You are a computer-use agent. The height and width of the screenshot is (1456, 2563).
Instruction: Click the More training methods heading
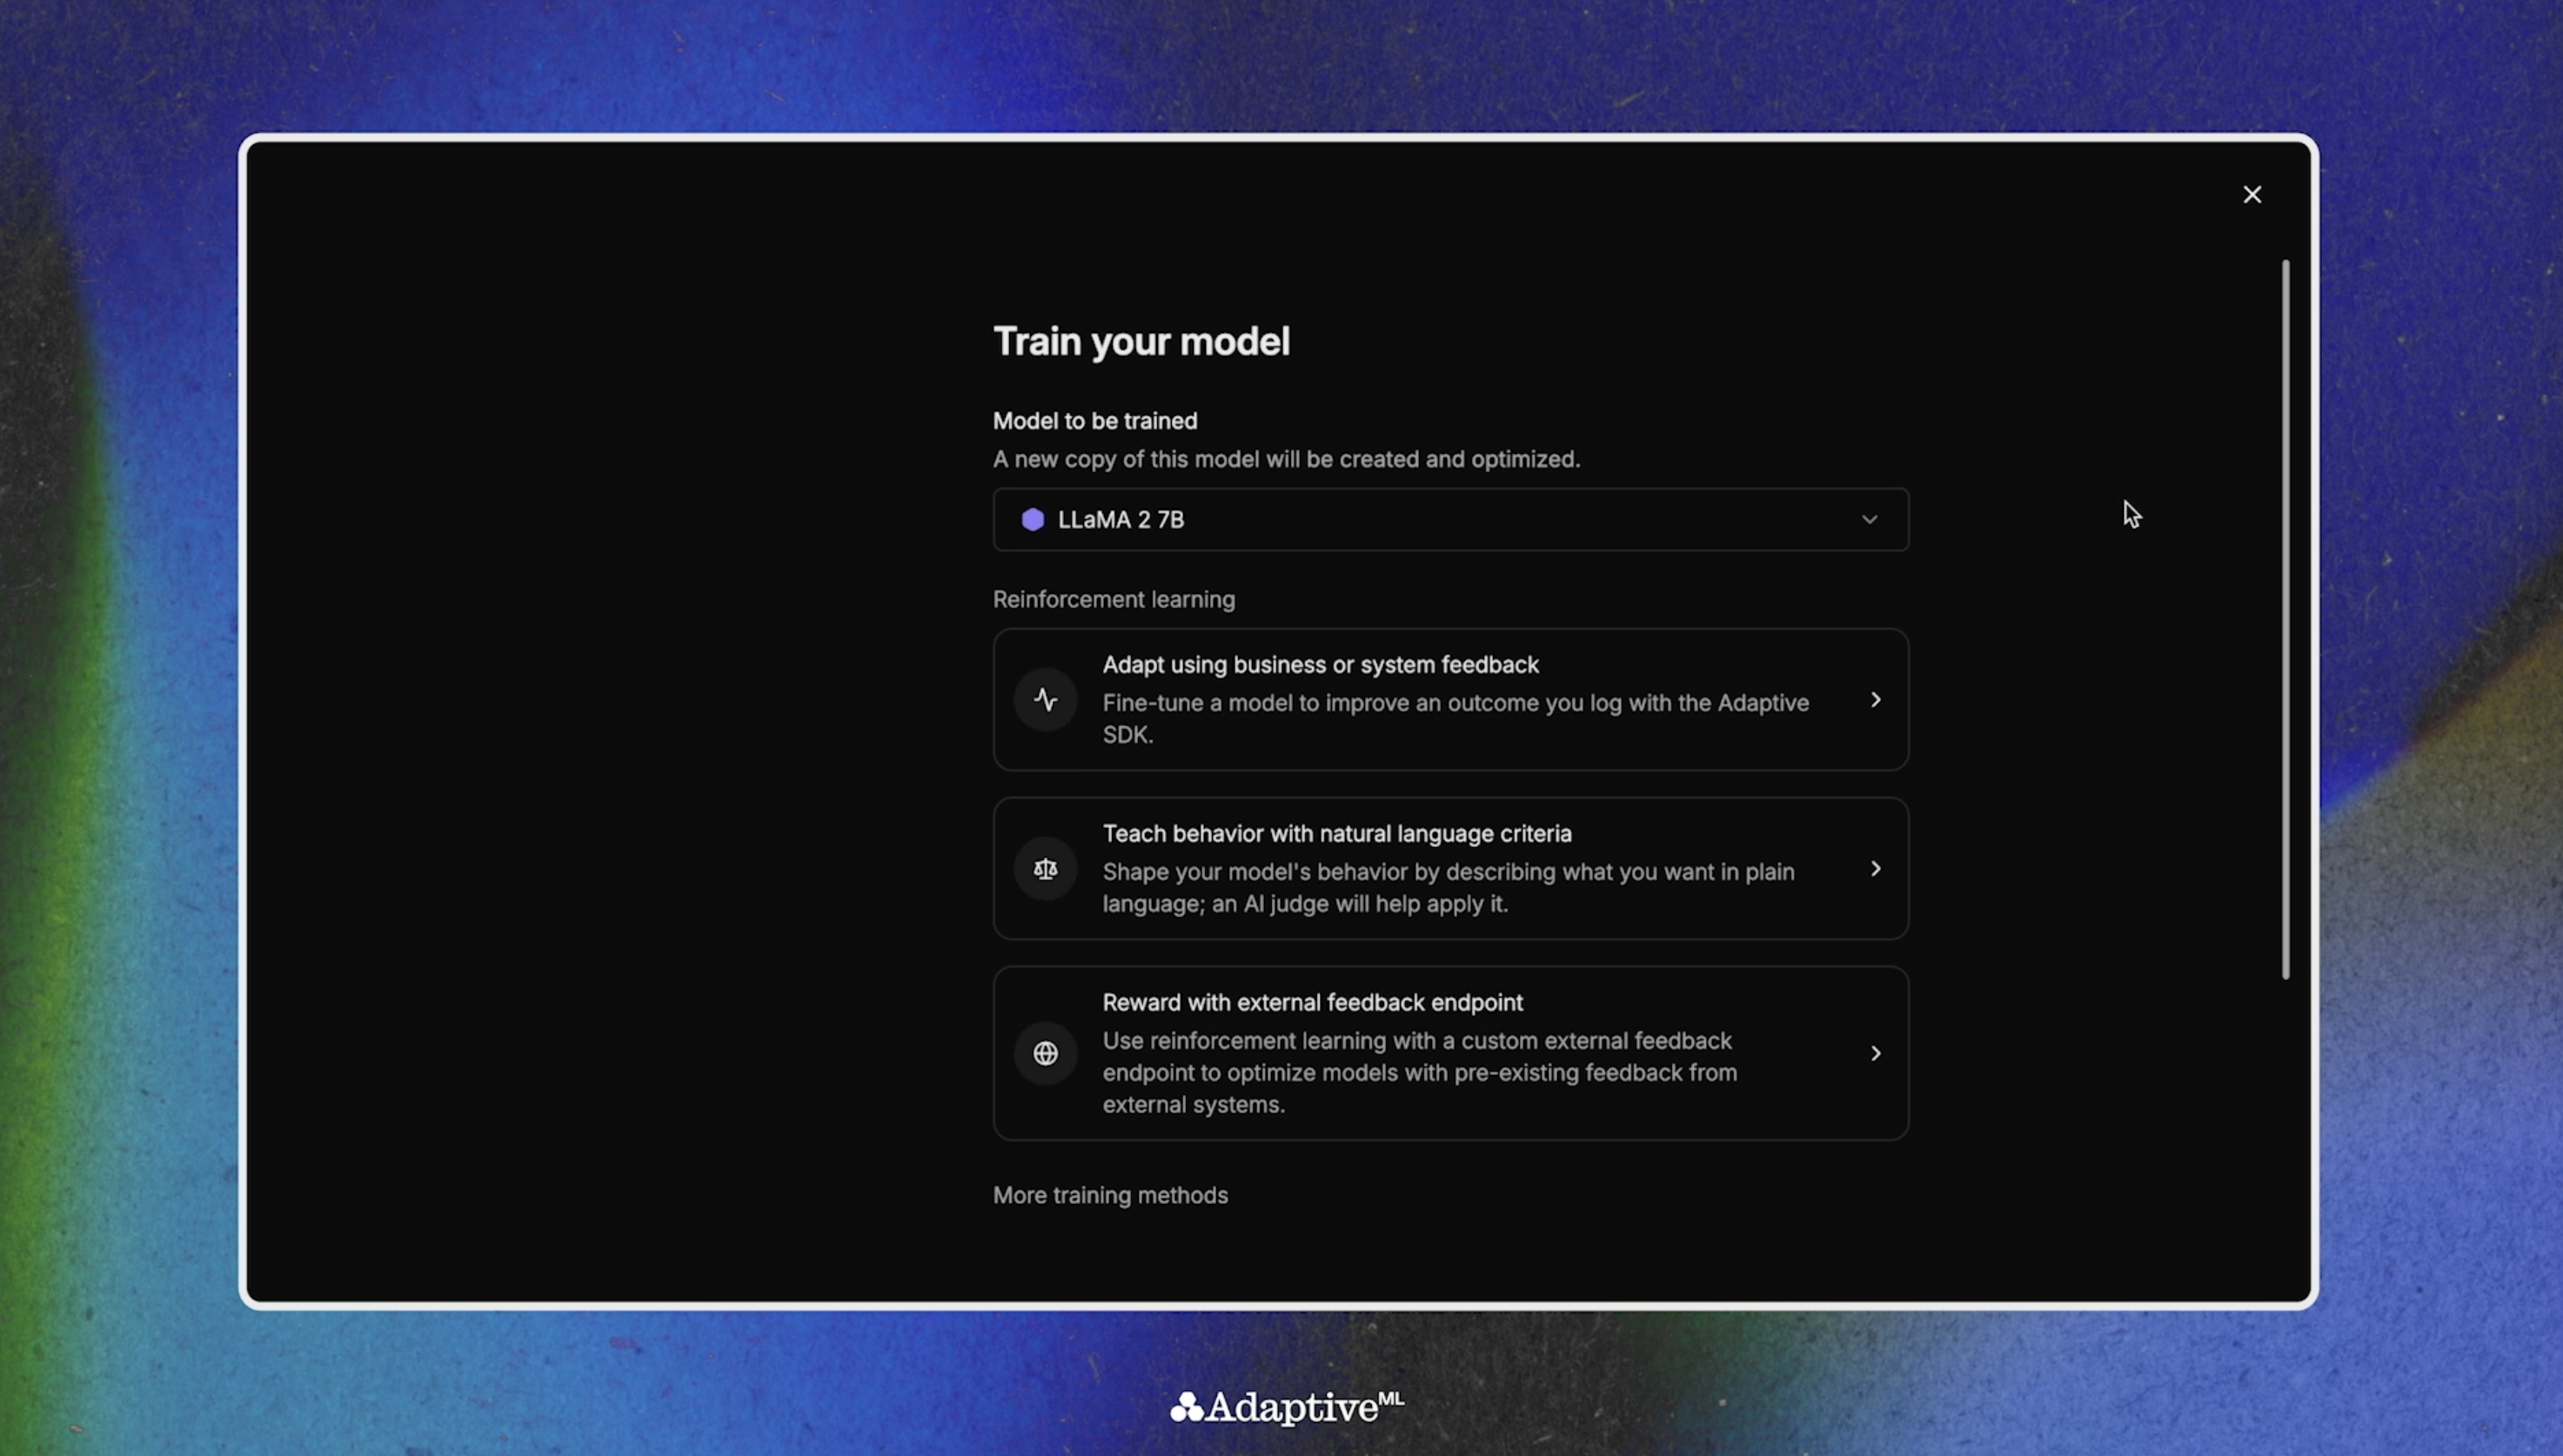pos(1110,1195)
